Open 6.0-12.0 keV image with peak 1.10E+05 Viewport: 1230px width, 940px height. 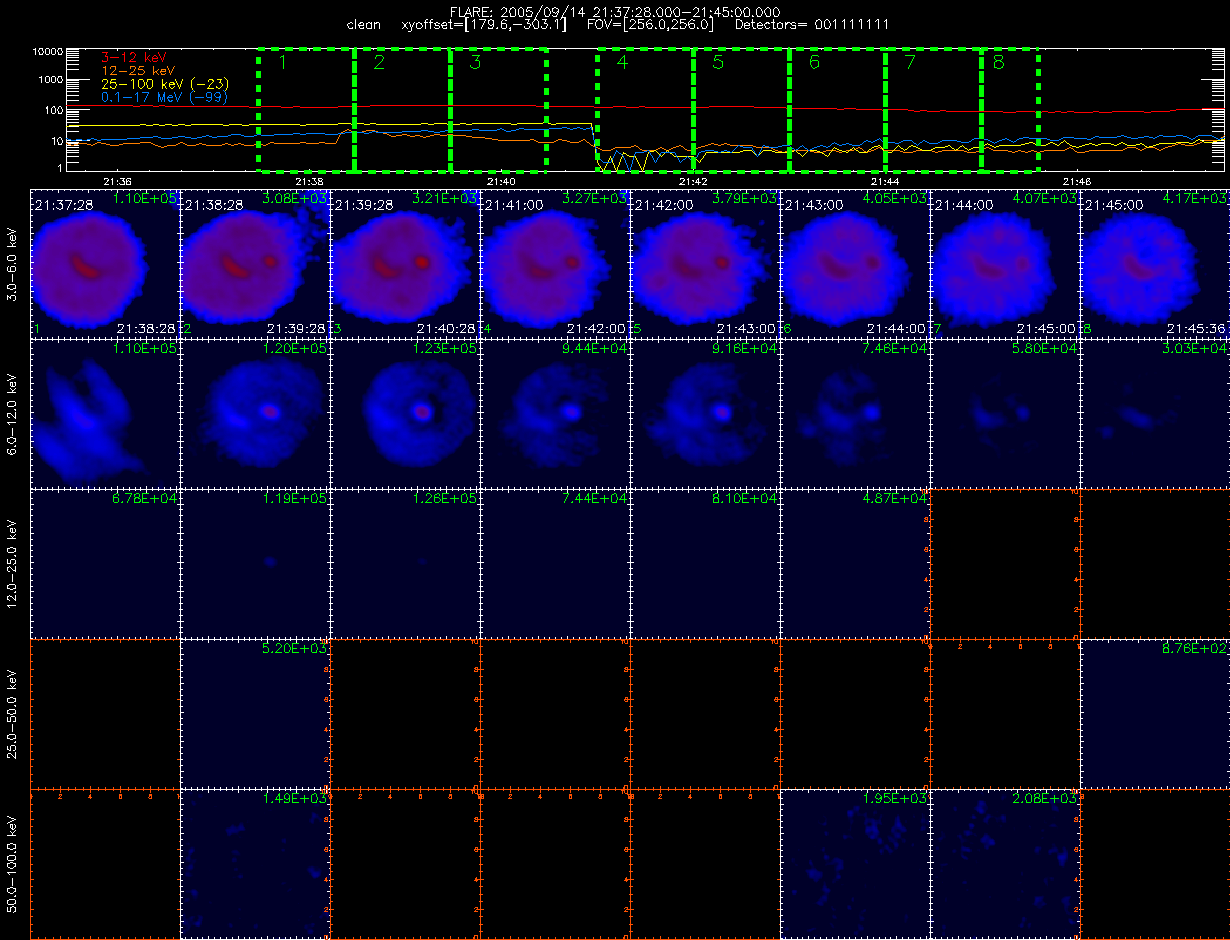tap(105, 413)
